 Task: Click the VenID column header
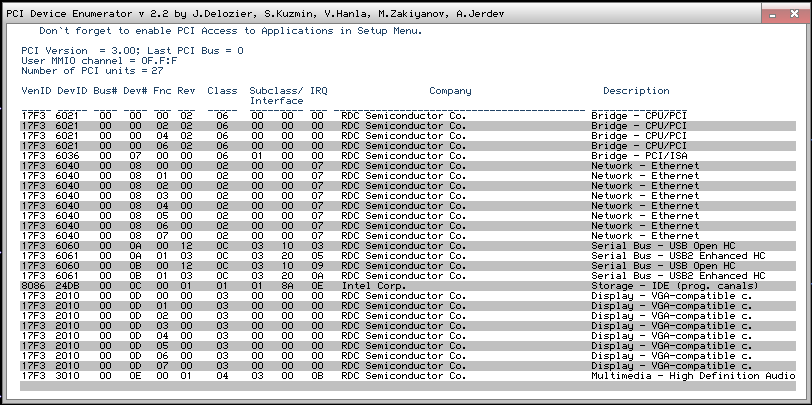36,91
